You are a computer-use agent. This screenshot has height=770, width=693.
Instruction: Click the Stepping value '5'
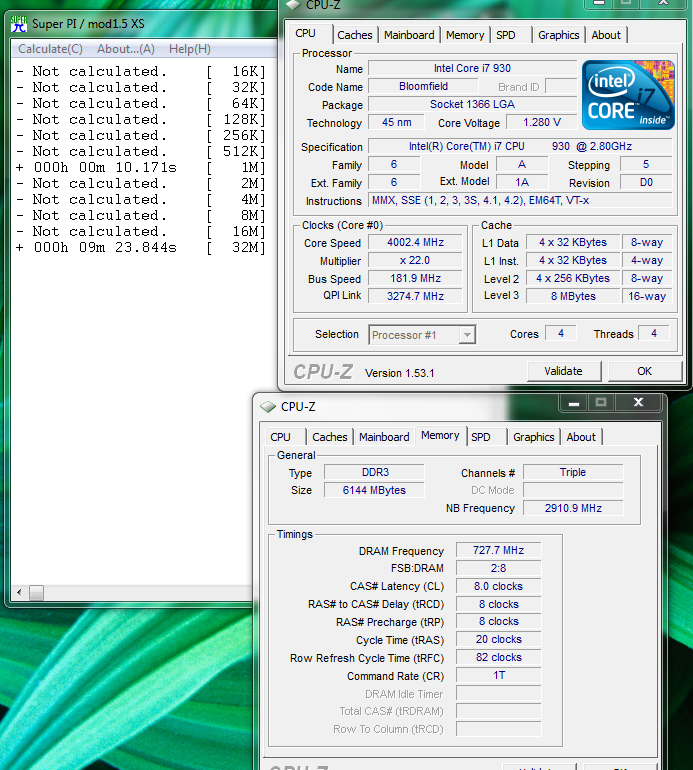[646, 165]
